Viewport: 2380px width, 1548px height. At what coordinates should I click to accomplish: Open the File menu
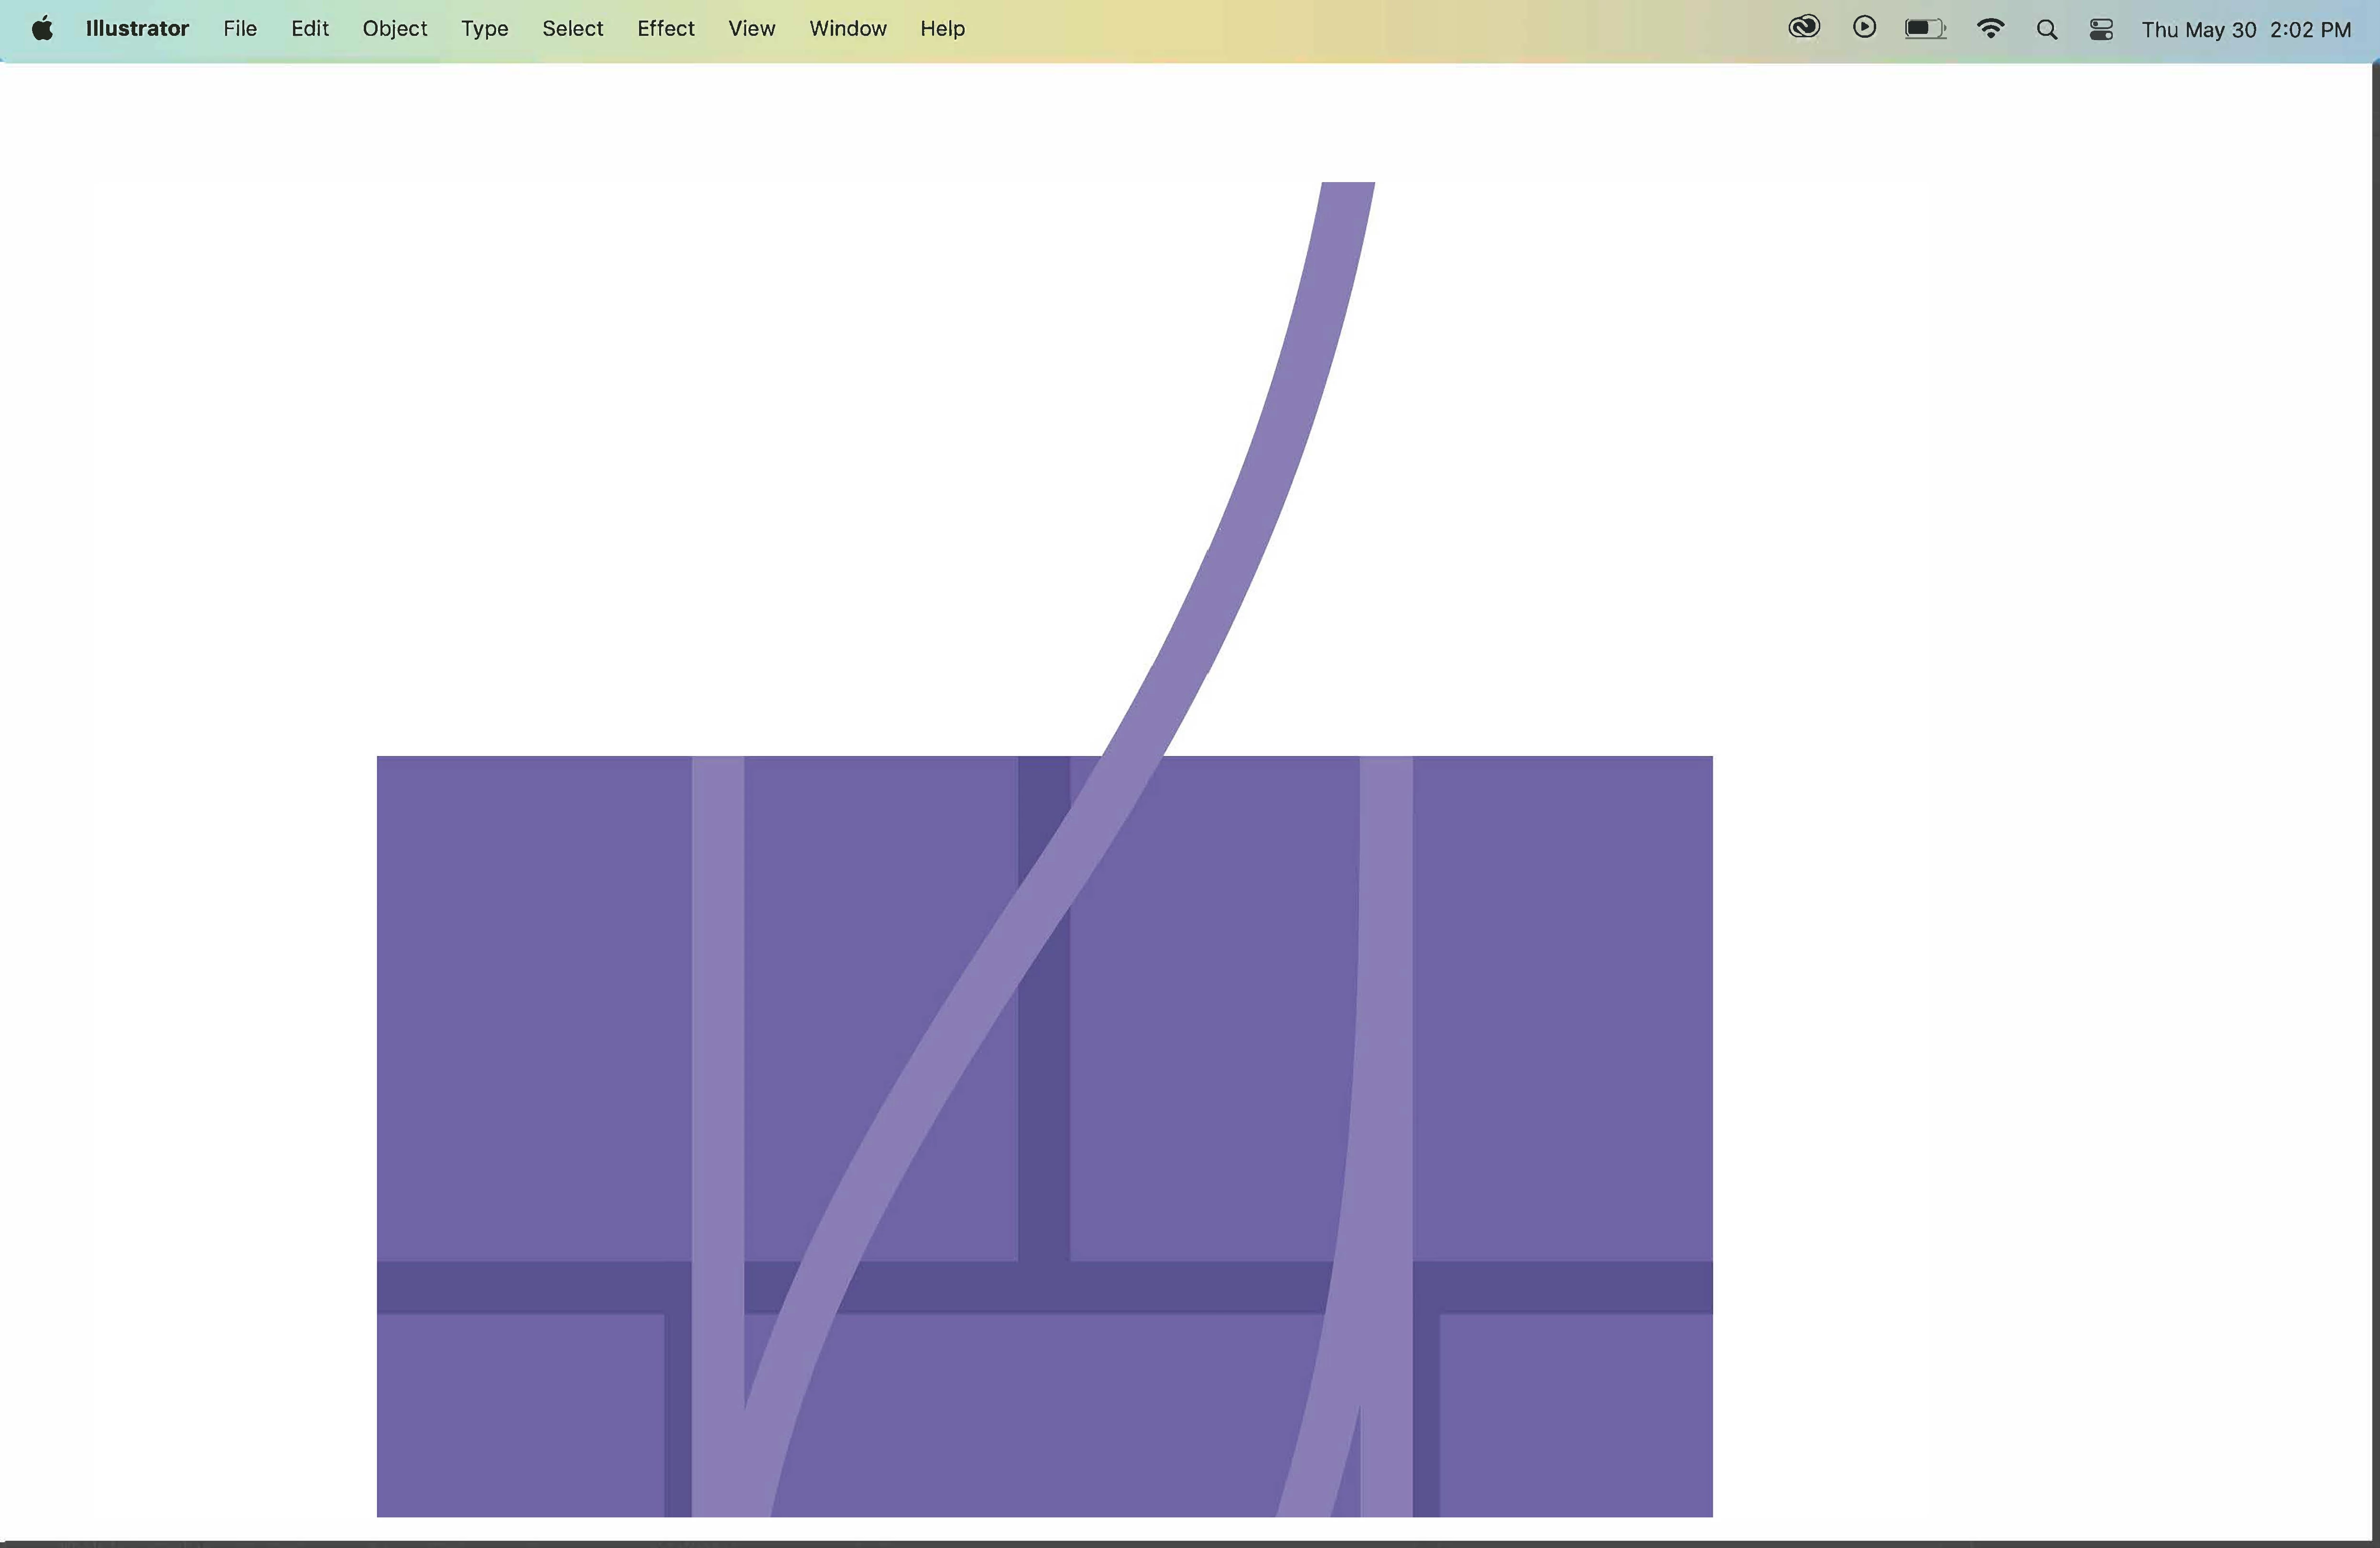[x=240, y=29]
